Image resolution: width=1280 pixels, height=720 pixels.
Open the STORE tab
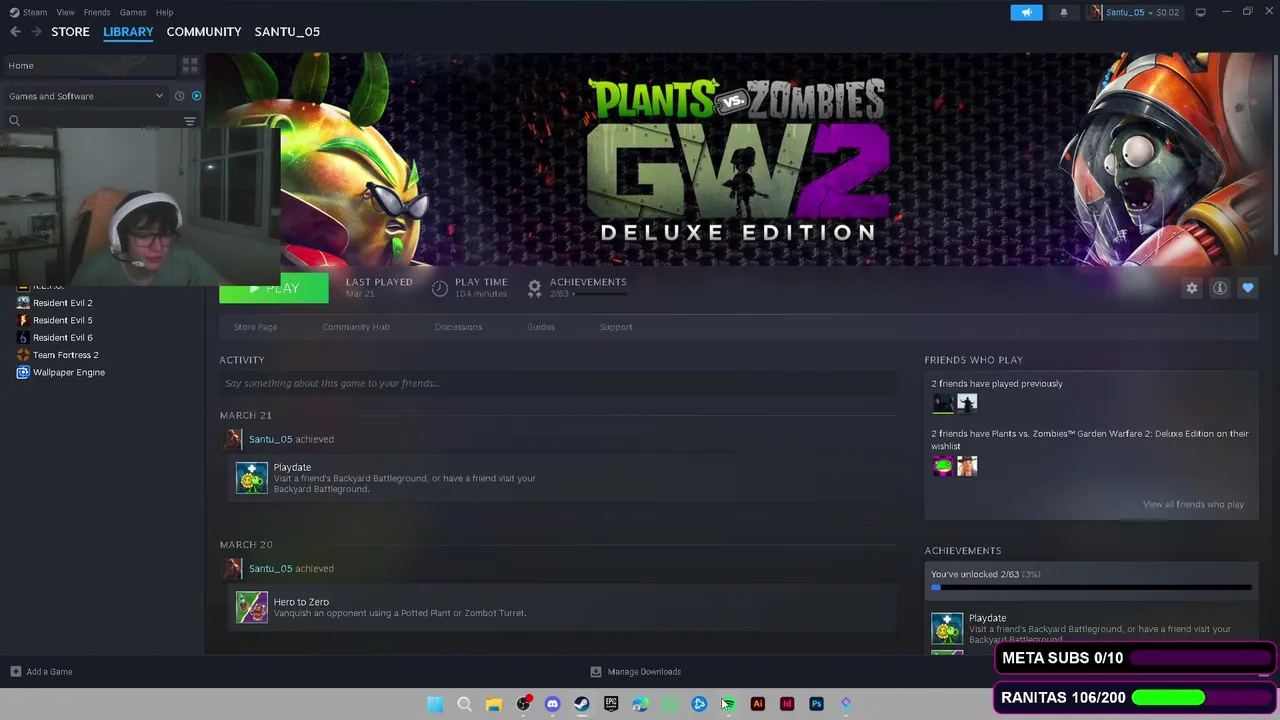70,32
